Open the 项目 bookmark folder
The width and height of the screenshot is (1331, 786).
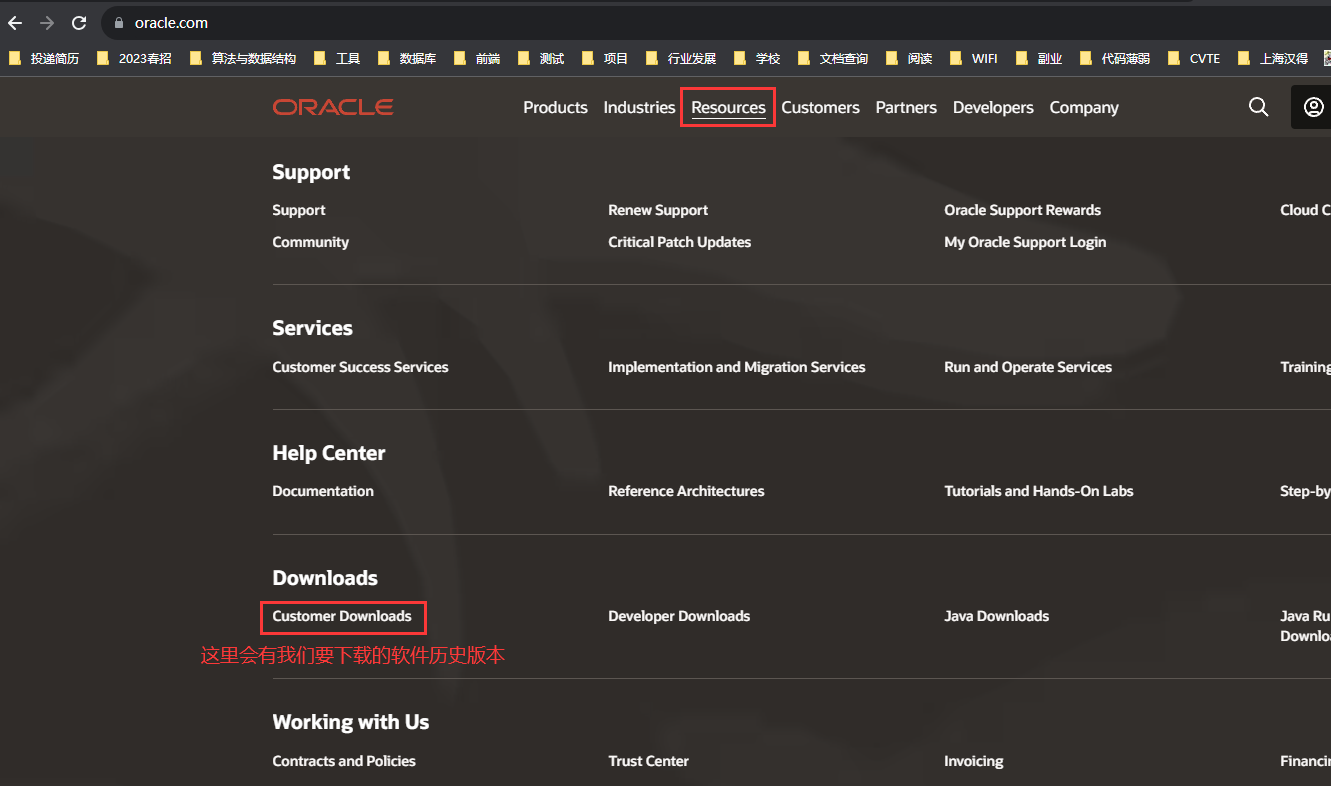(605, 58)
